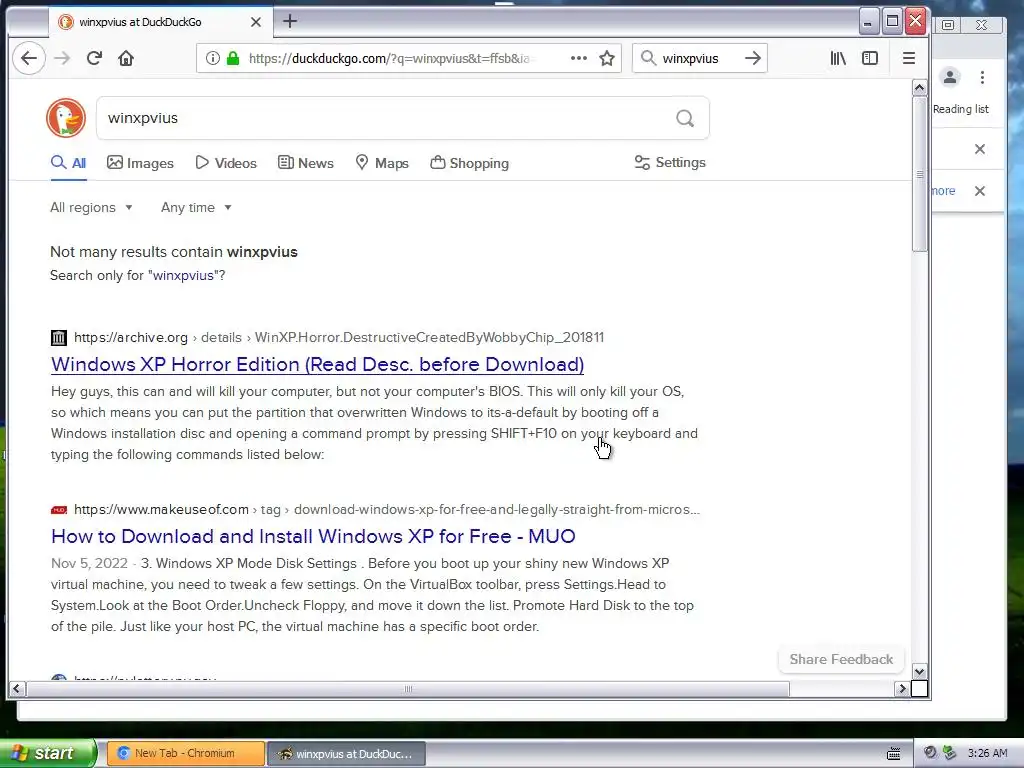
Task: Open Windows XP Horror Edition result link
Action: tap(317, 364)
